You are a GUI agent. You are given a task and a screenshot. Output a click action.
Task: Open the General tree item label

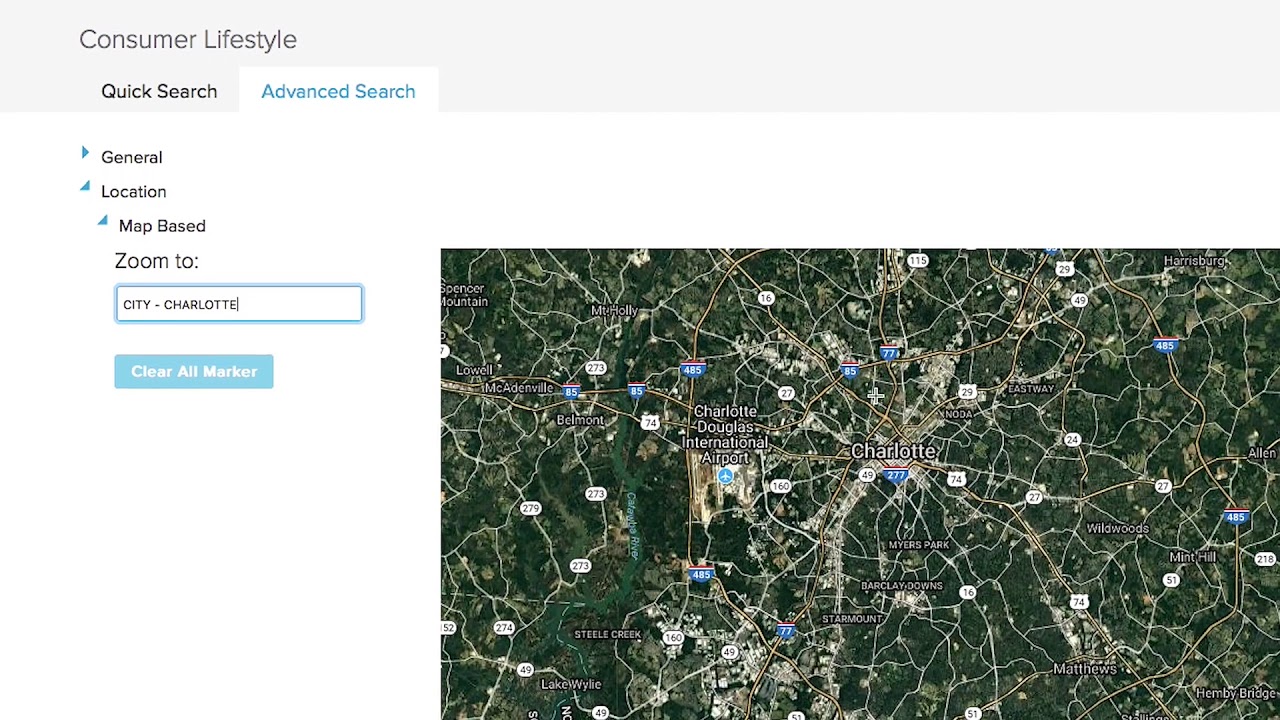[131, 157]
